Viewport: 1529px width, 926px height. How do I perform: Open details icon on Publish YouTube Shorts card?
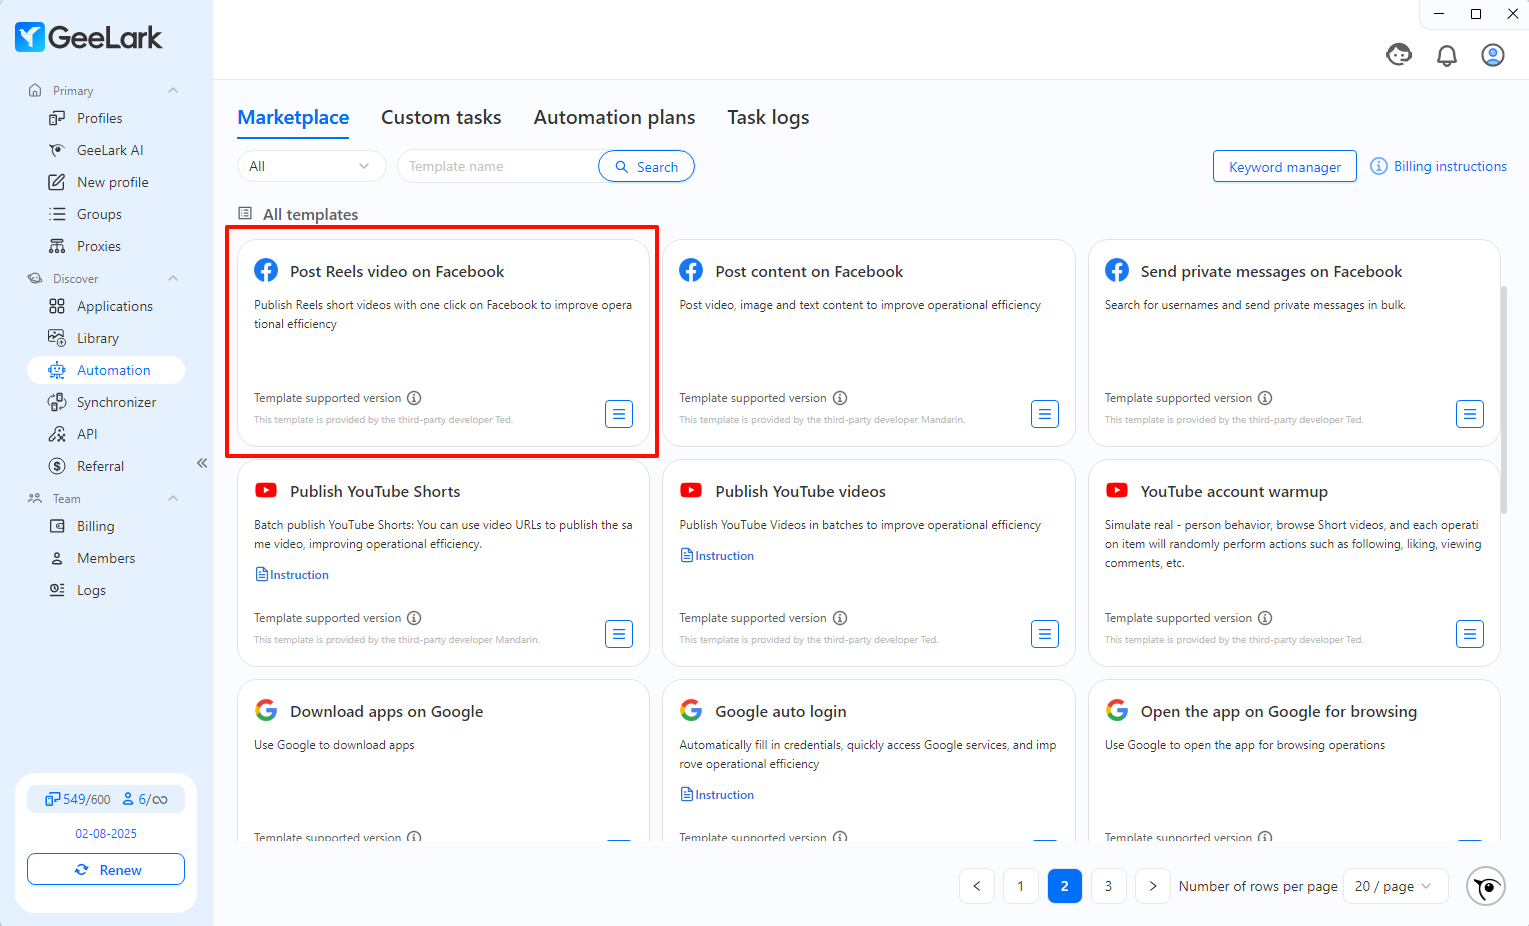(619, 634)
